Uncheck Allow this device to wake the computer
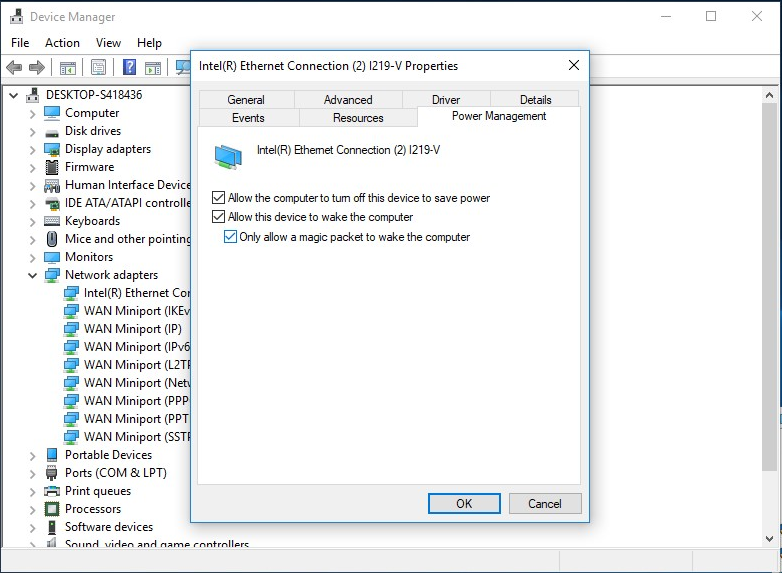 click(218, 217)
